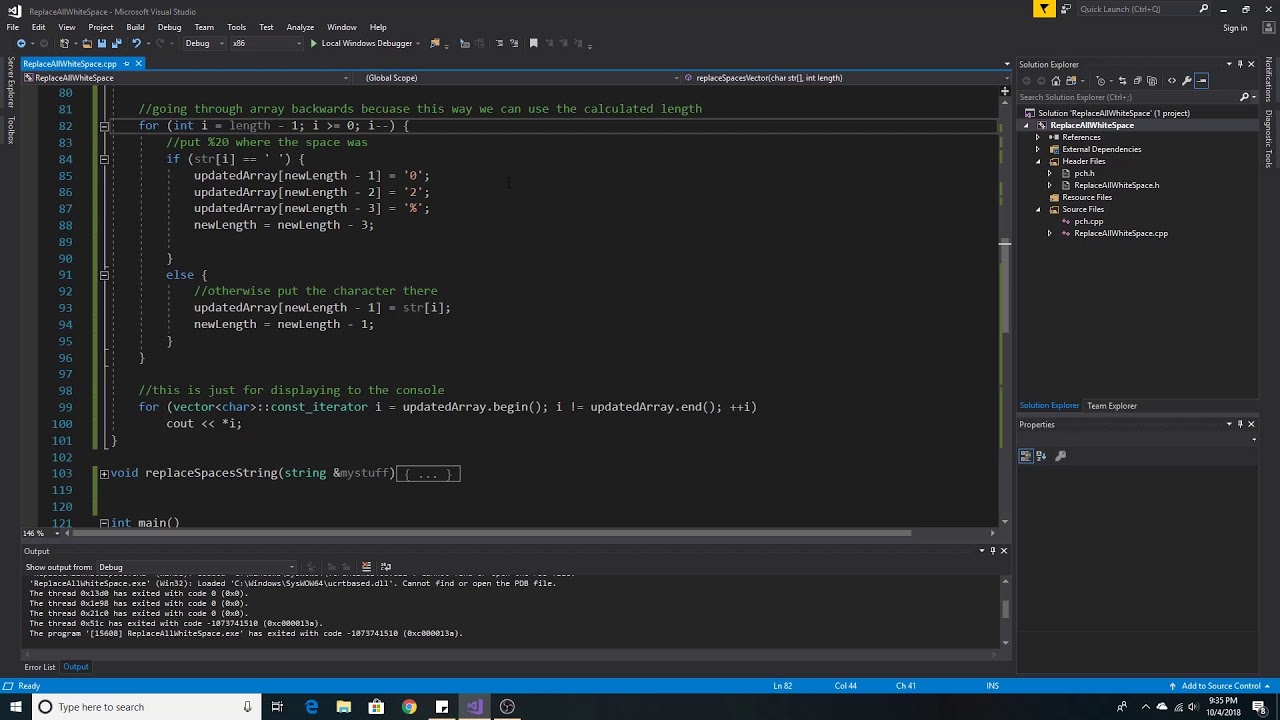This screenshot has width=1280, height=720.
Task: Toggle the bookmark icon in toolbar
Action: click(533, 43)
